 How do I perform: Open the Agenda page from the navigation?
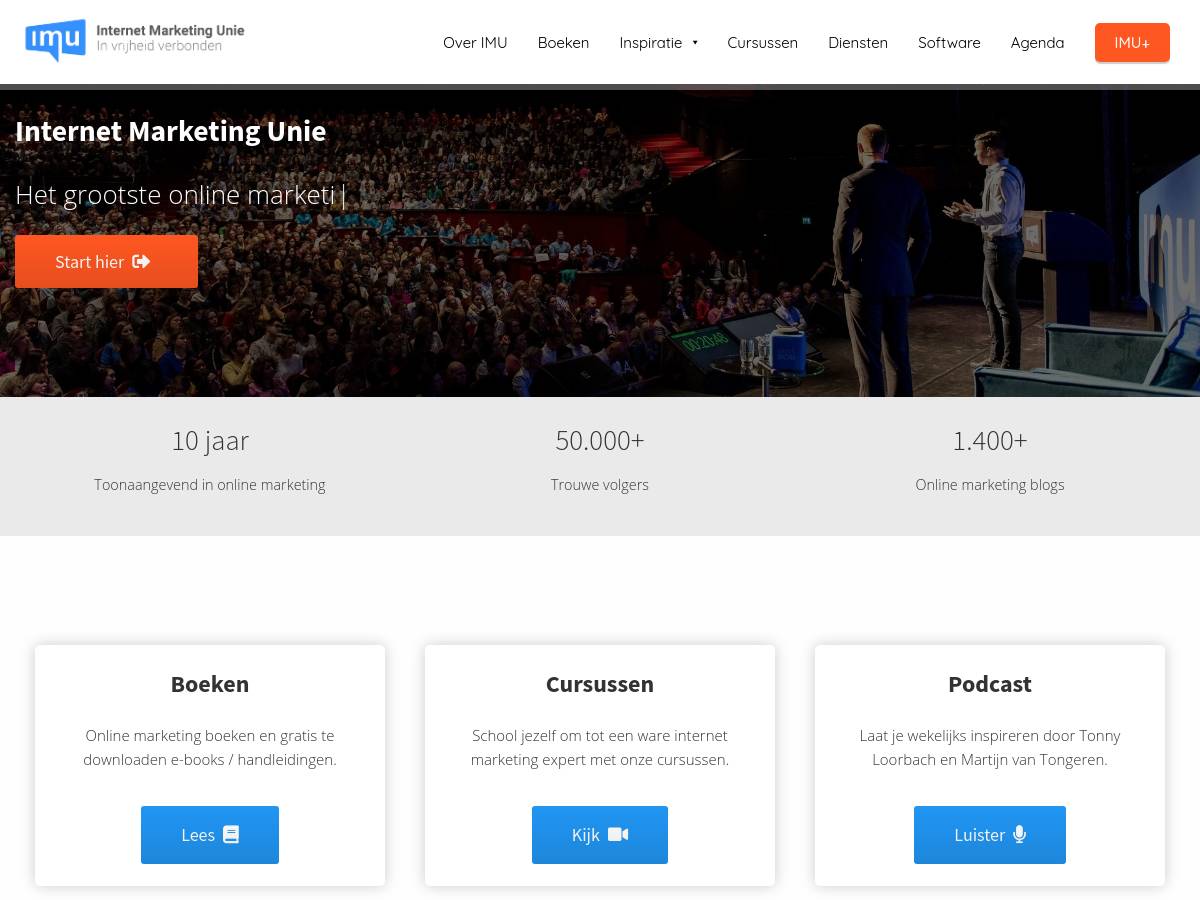[x=1037, y=42]
